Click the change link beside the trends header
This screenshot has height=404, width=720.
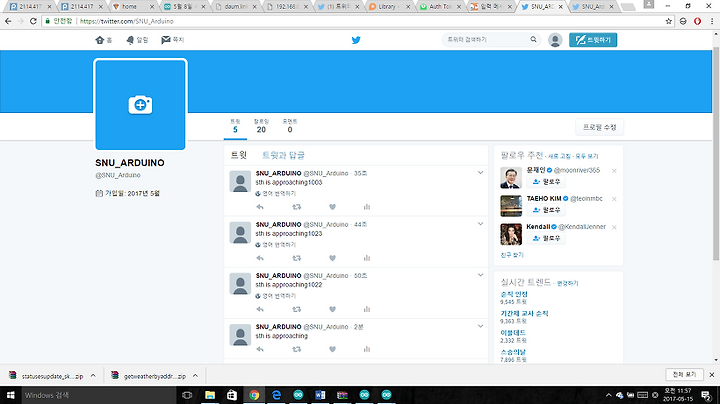(x=567, y=283)
